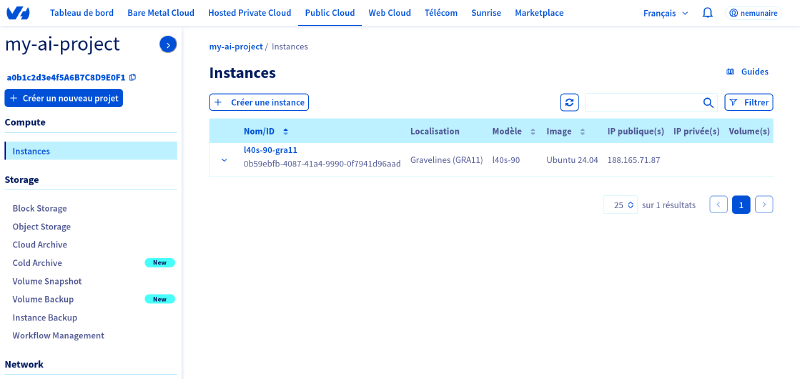800x379 pixels.
Task: Select the Public Cloud tab
Action: point(330,13)
